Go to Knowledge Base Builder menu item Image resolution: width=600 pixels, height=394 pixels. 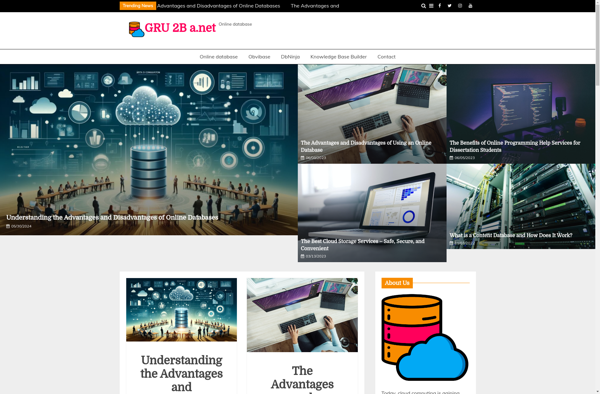(x=338, y=57)
